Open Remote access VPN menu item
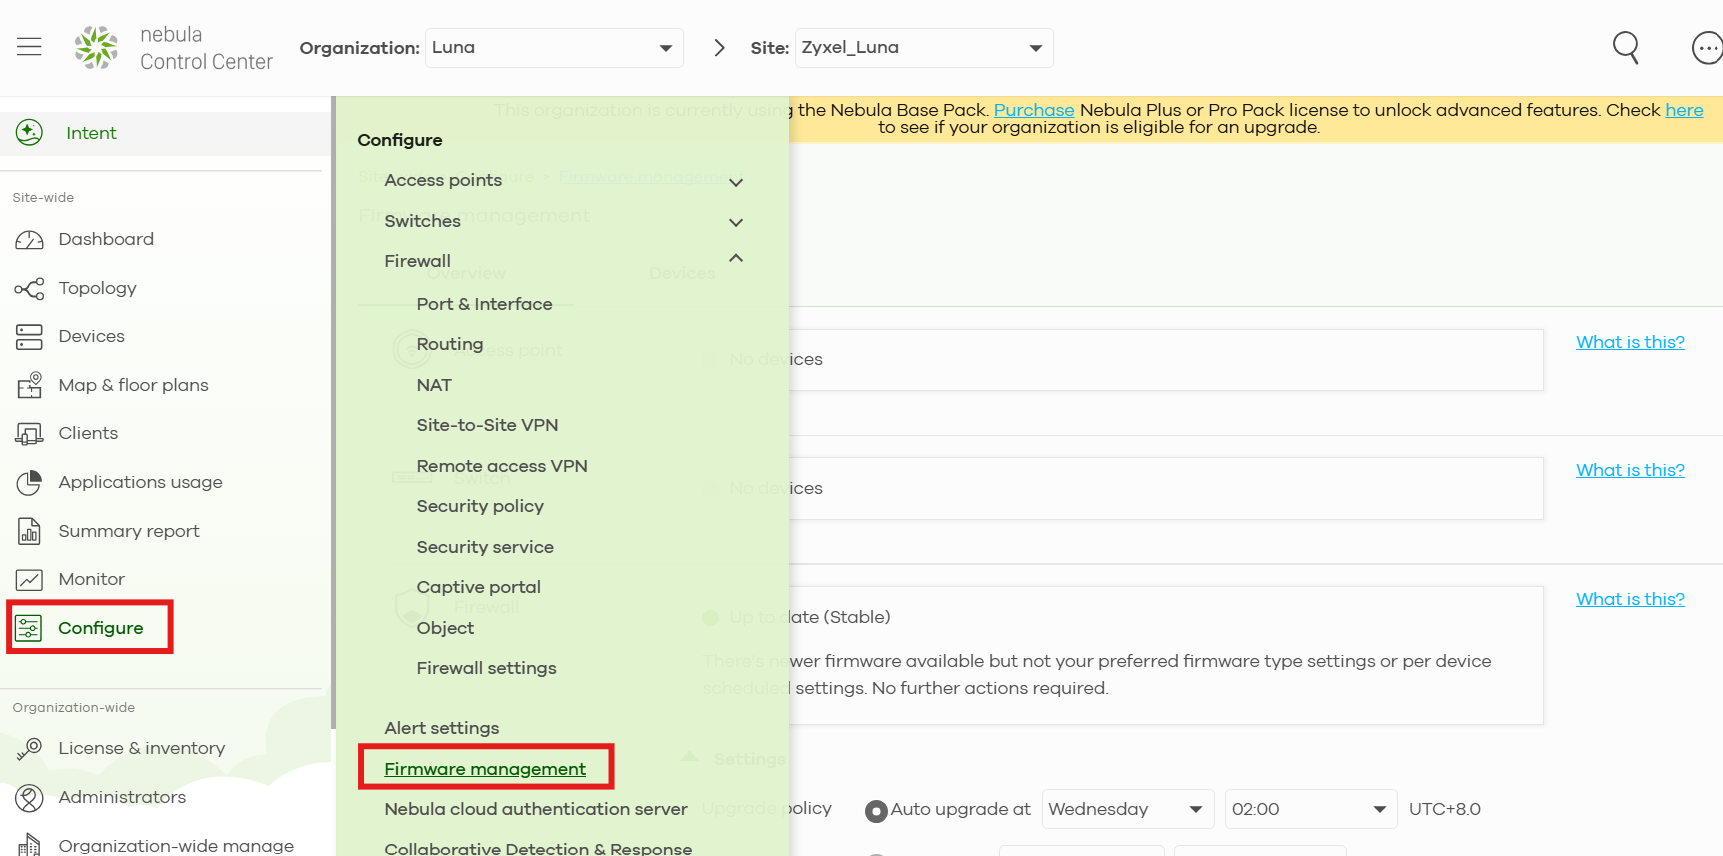Viewport: 1723px width, 856px height. [x=502, y=466]
